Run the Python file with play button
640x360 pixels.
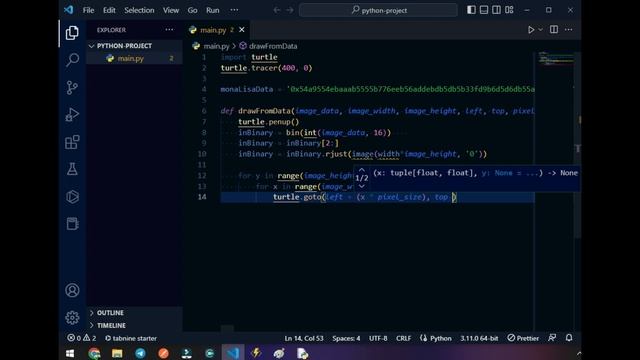[x=531, y=30]
